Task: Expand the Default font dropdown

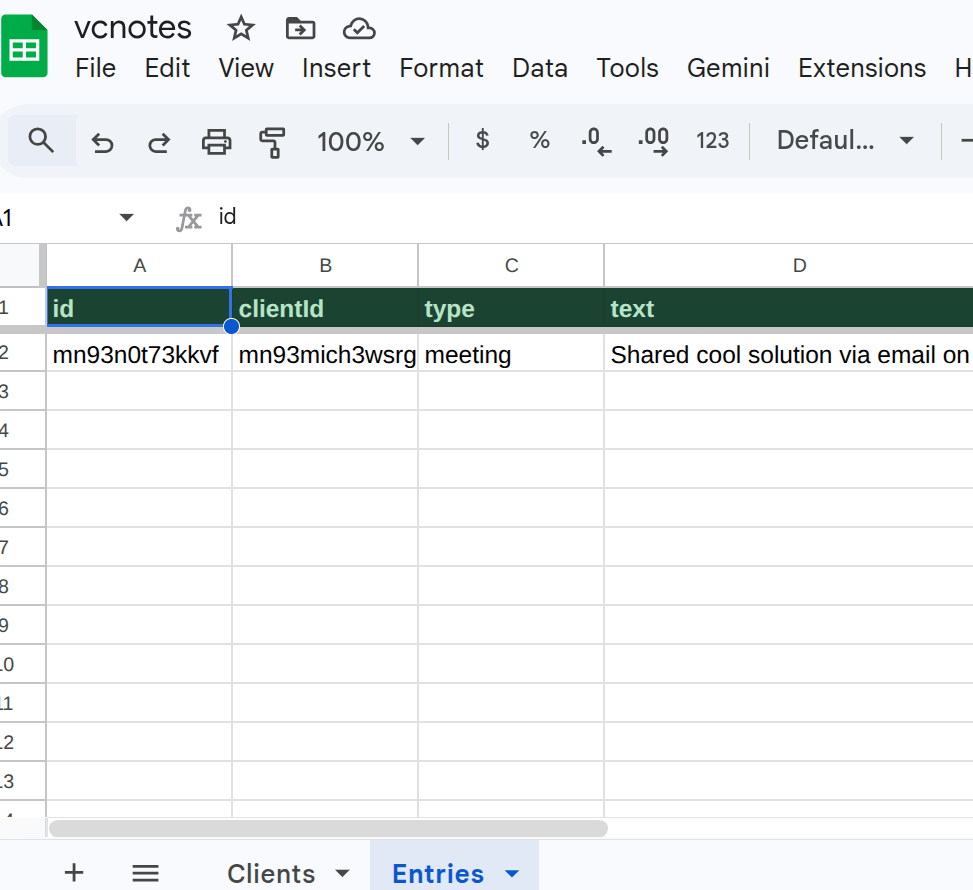Action: pyautogui.click(x=845, y=141)
